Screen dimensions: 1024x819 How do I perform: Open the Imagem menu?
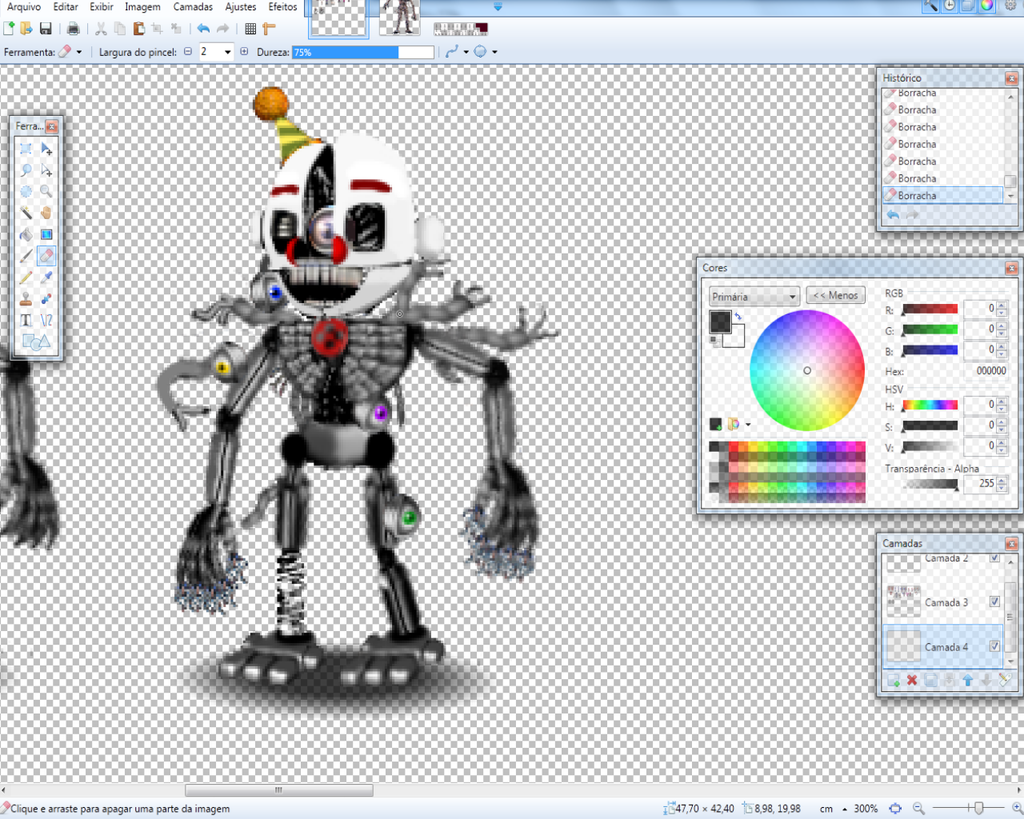[142, 7]
